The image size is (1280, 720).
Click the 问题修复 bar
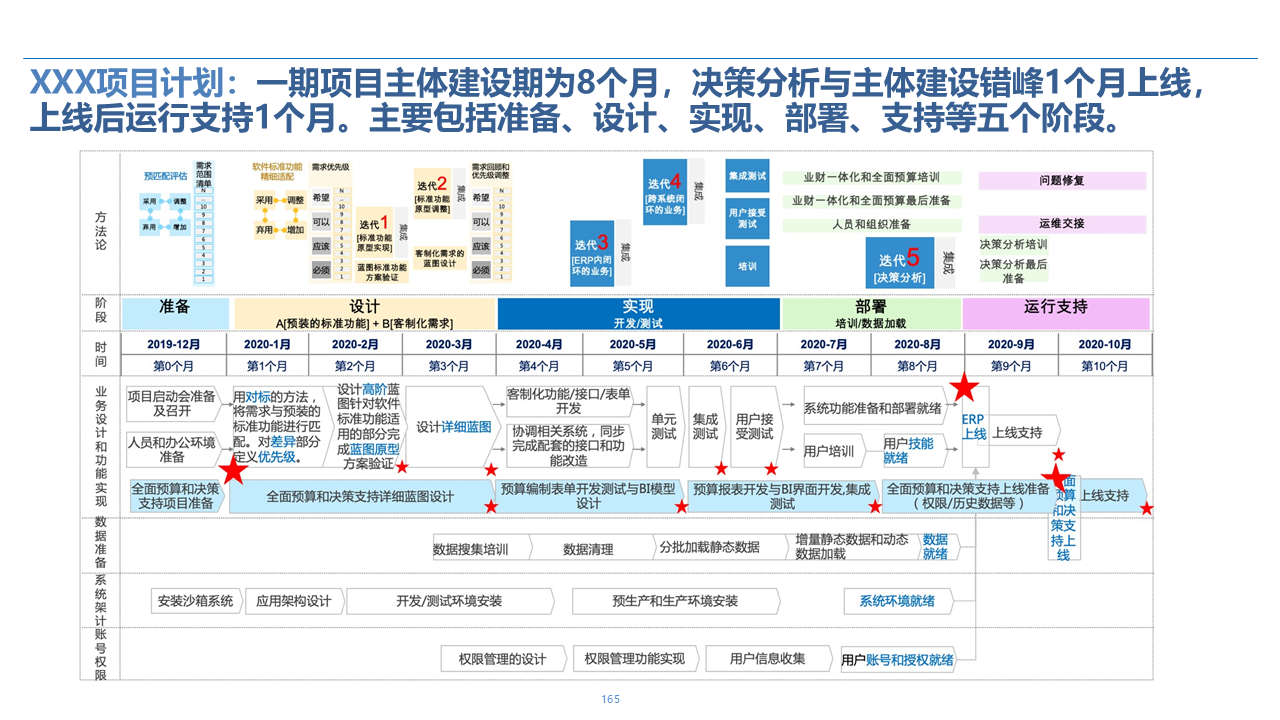coord(1062,181)
